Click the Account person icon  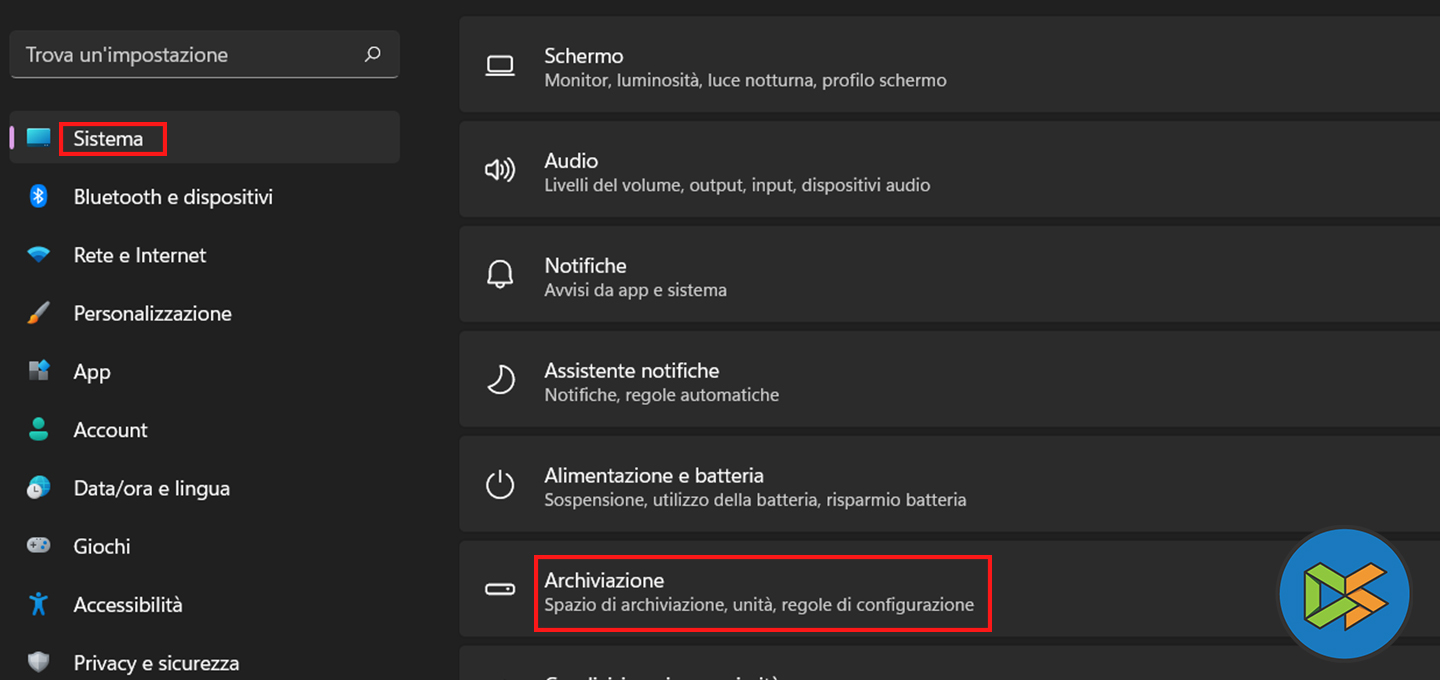click(39, 430)
